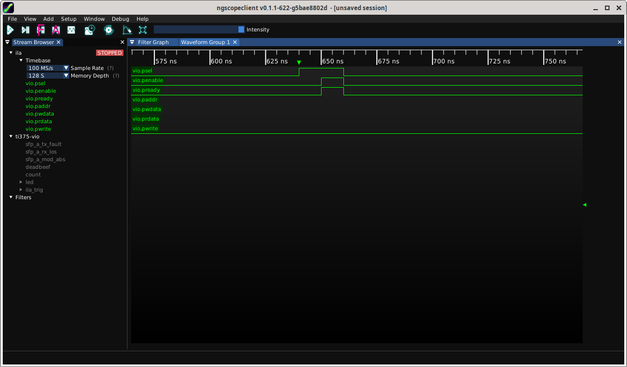Close the Stream Browser dock panel
The height and width of the screenshot is (367, 627).
122,42
